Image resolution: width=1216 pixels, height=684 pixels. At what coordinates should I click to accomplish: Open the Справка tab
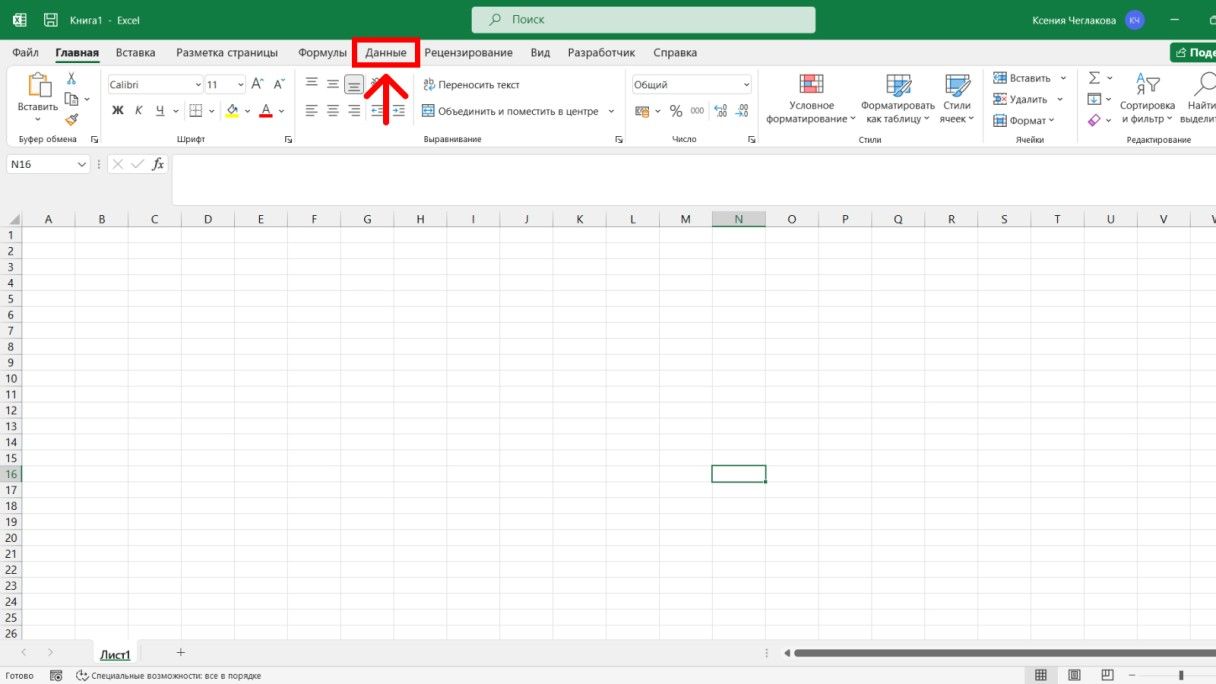pyautogui.click(x=675, y=53)
